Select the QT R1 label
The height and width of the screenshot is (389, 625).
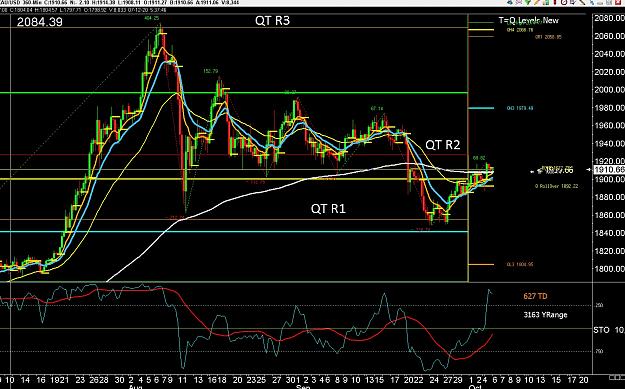click(x=328, y=208)
